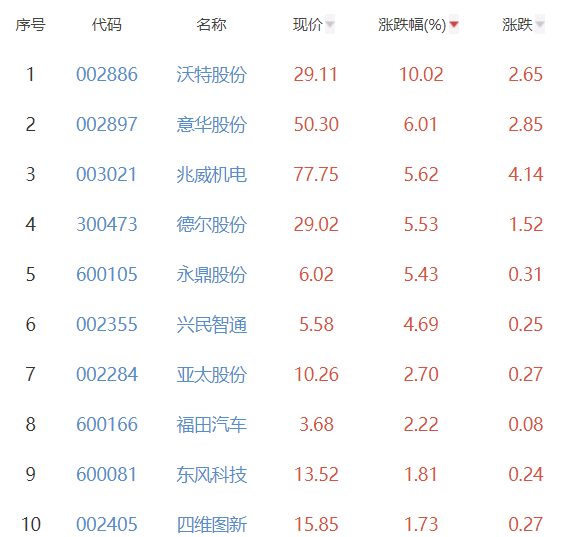Open the 福田汽车 stock page
The image size is (574, 537).
(212, 425)
